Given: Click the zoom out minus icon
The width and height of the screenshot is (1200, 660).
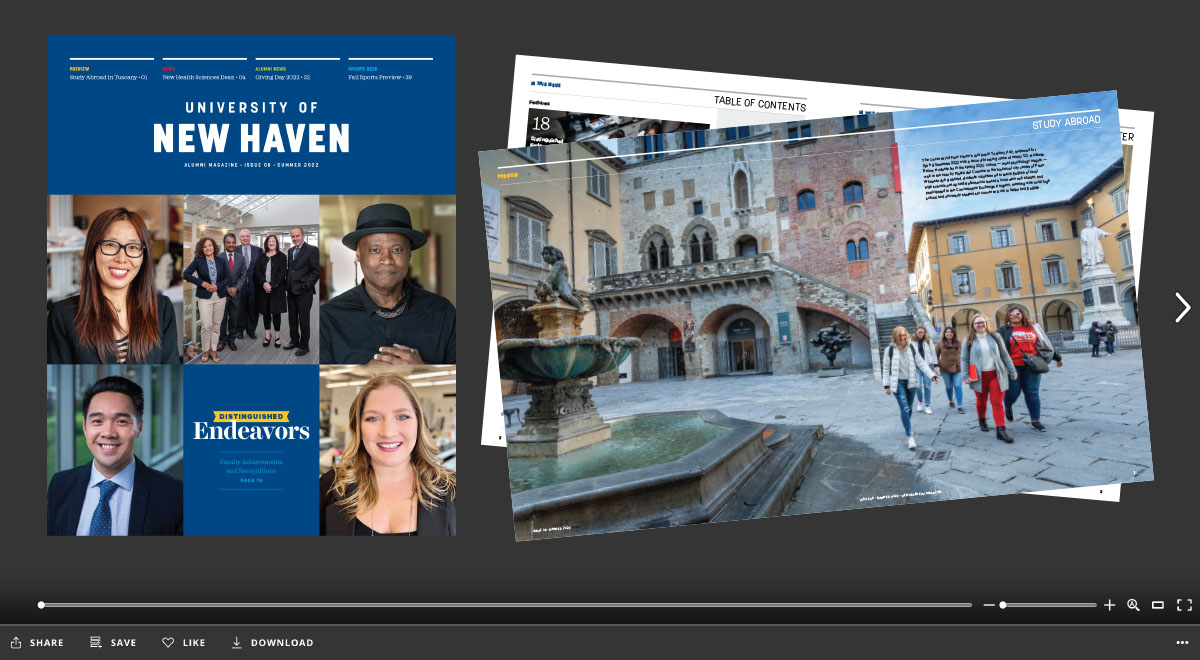Looking at the screenshot, I should (x=989, y=605).
